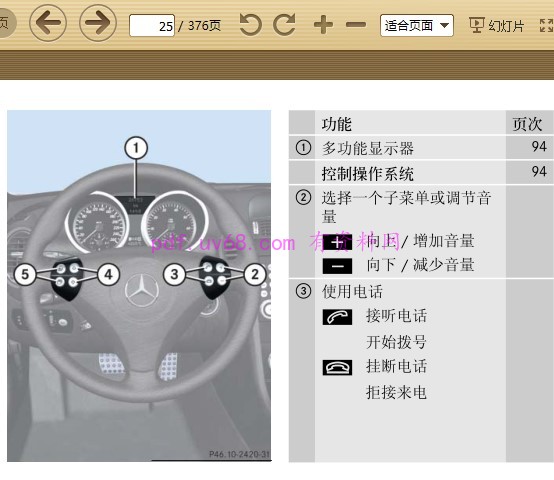The height and width of the screenshot is (480, 554).
Task: Select the 拒接来电 text
Action: coord(396,392)
